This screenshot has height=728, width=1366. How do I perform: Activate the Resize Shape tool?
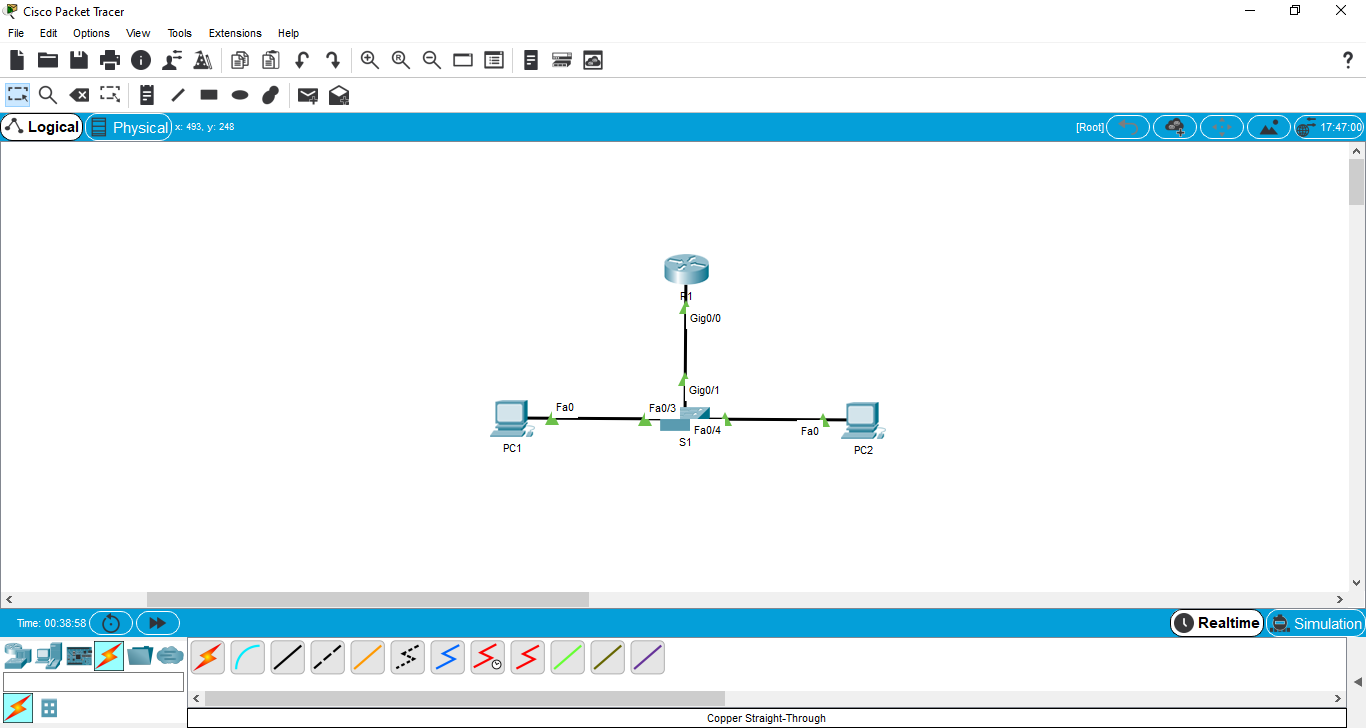[110, 95]
